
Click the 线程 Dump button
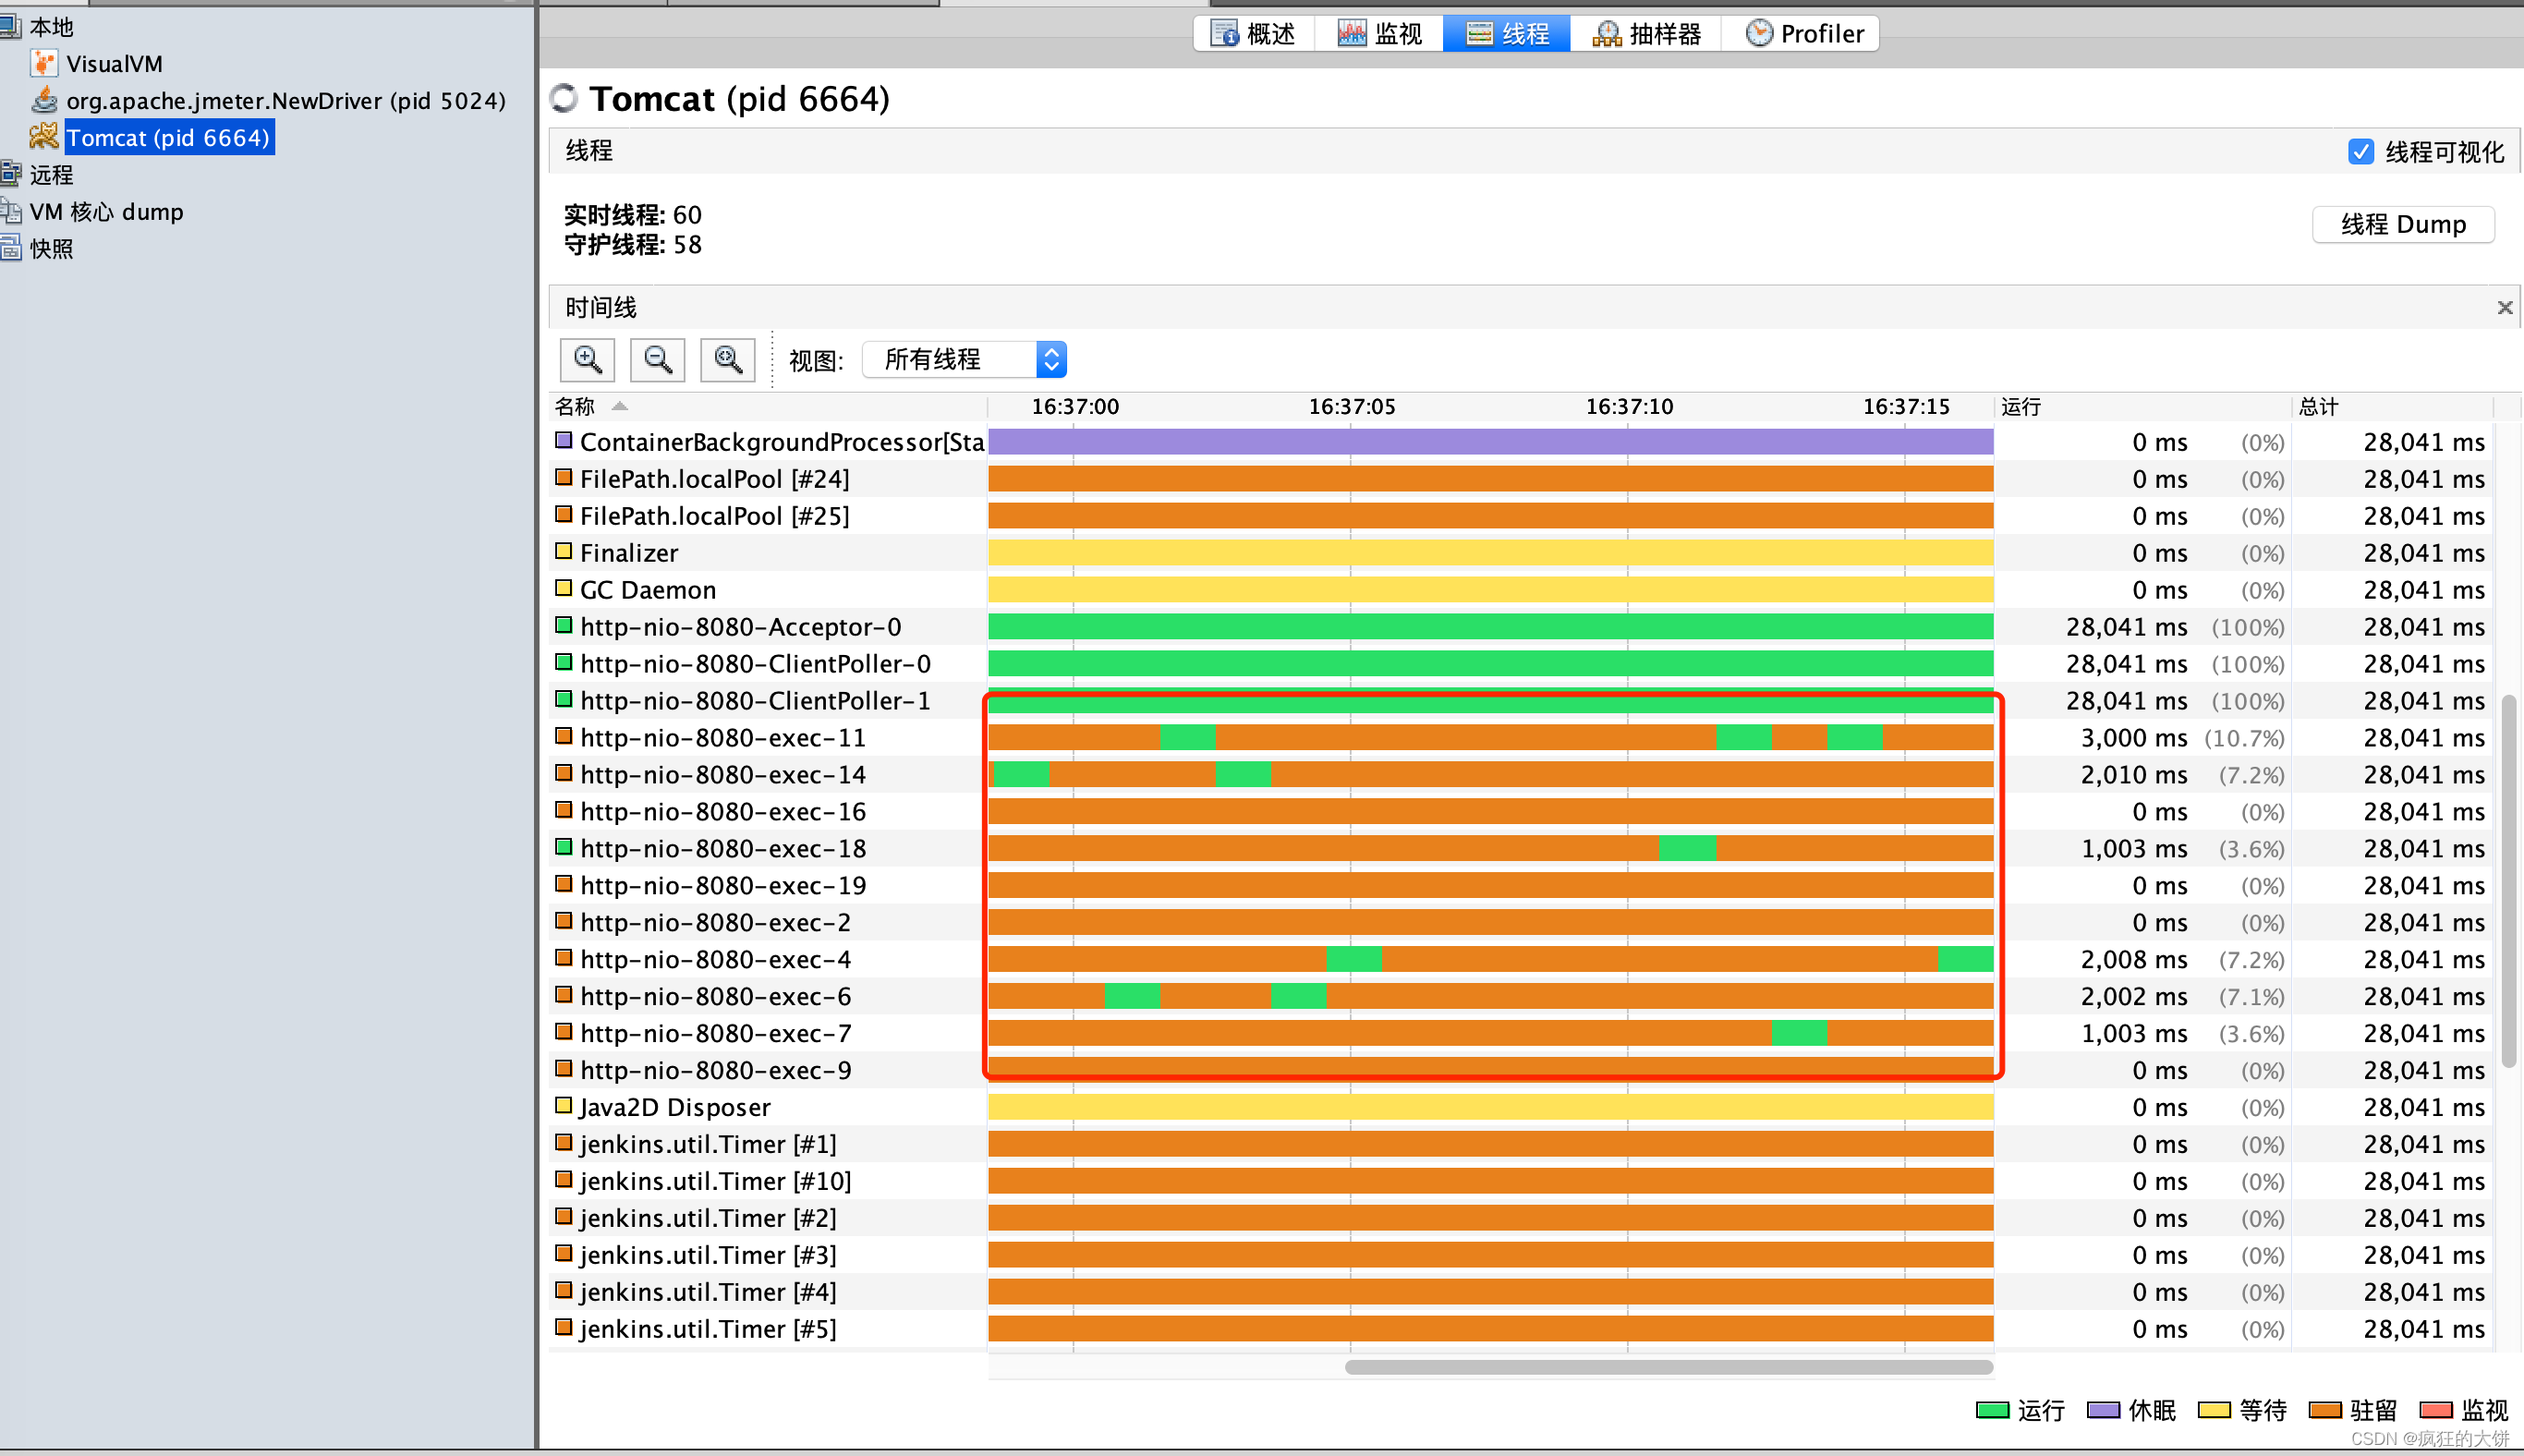pos(2403,224)
